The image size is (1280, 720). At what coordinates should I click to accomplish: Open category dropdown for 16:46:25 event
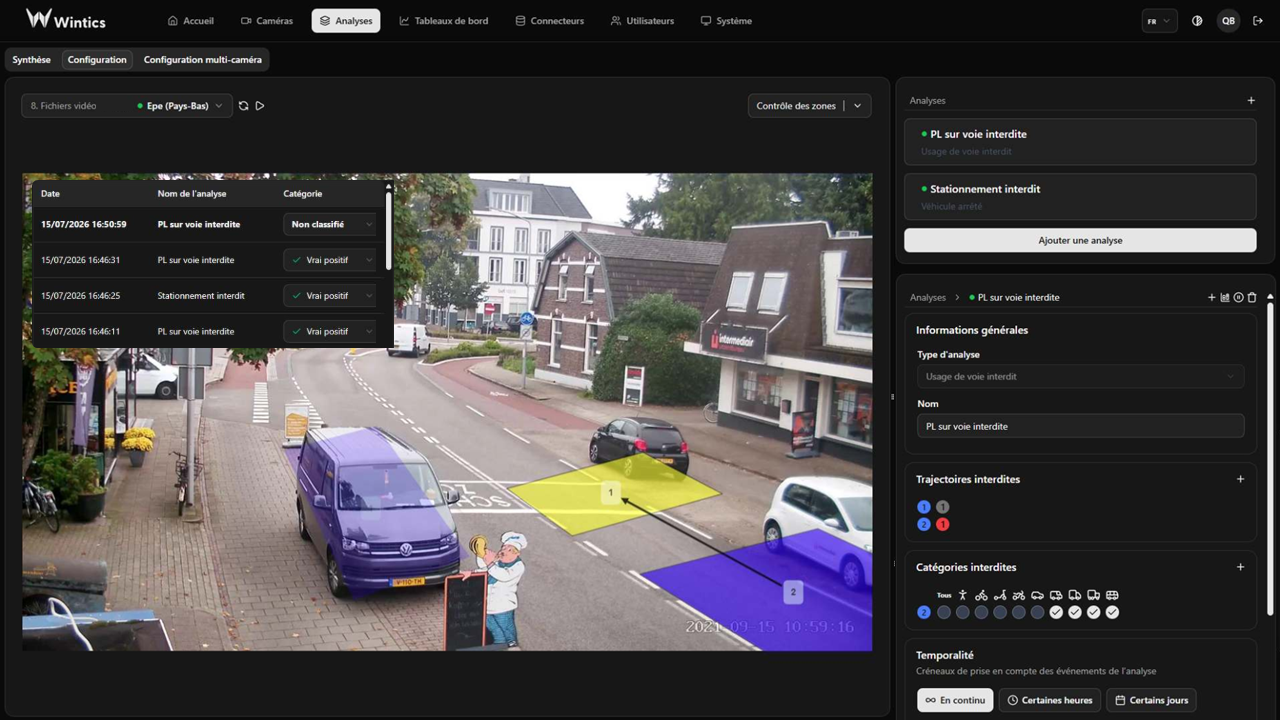(329, 296)
